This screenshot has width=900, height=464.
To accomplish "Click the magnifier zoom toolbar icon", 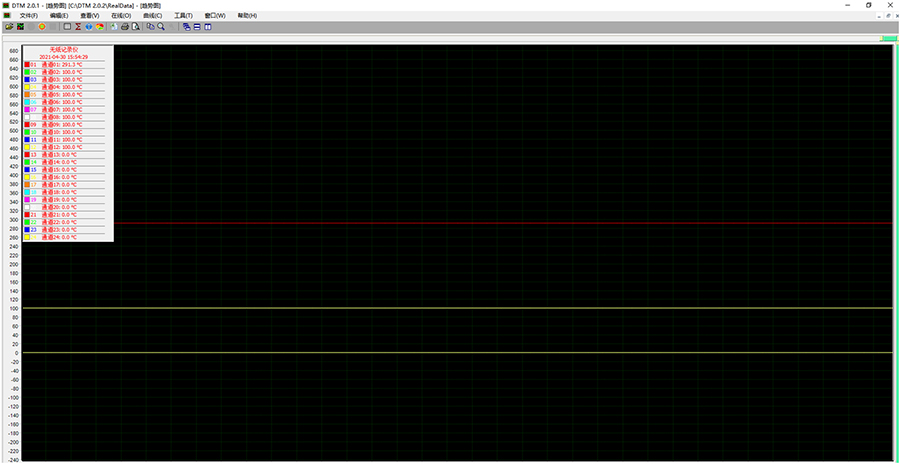I will [161, 27].
